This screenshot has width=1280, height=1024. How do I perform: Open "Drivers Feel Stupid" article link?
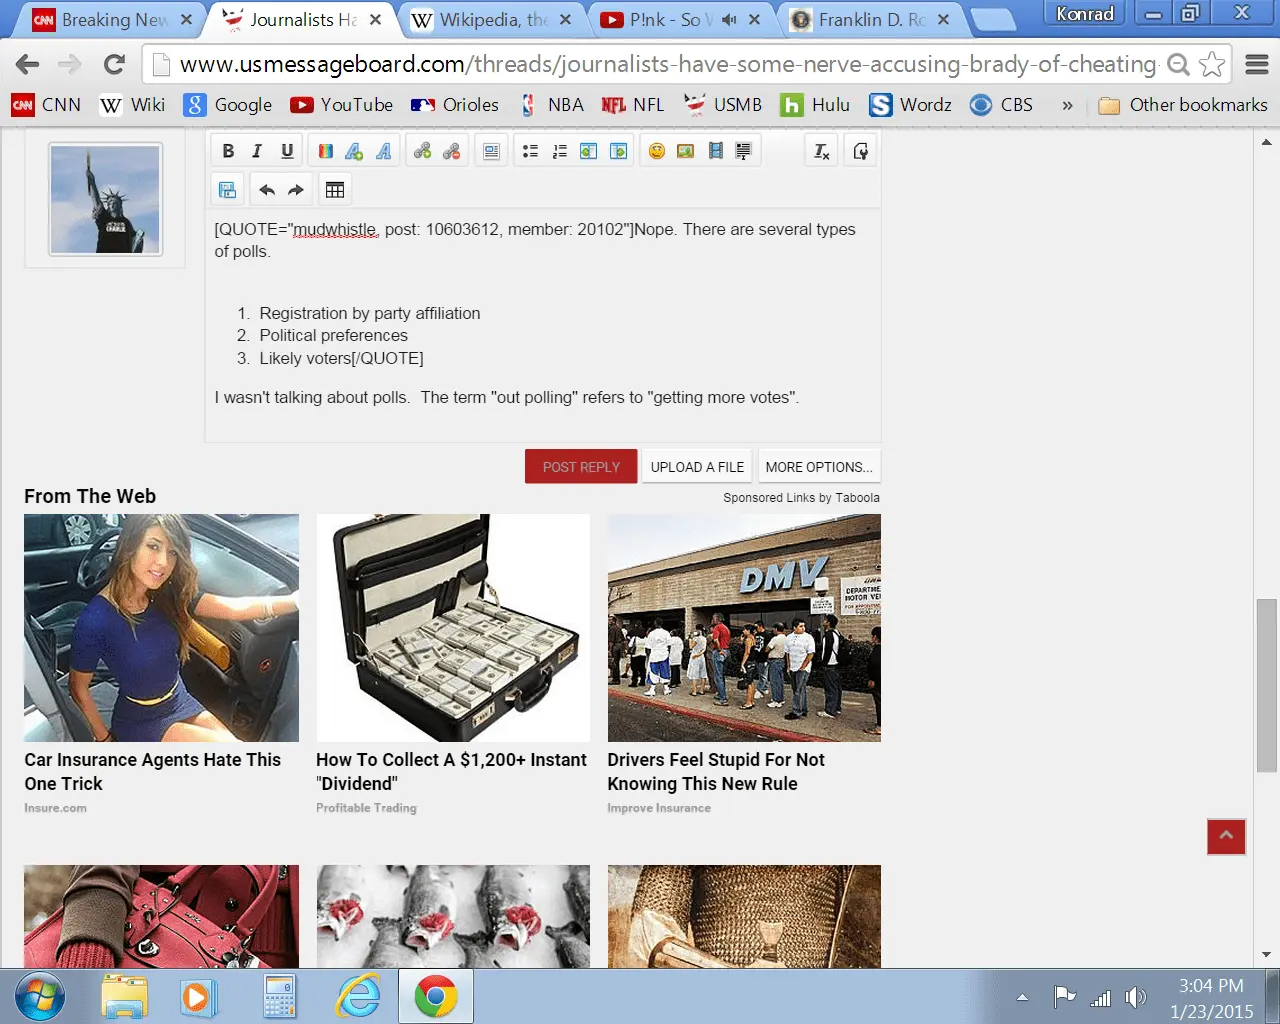click(x=716, y=772)
